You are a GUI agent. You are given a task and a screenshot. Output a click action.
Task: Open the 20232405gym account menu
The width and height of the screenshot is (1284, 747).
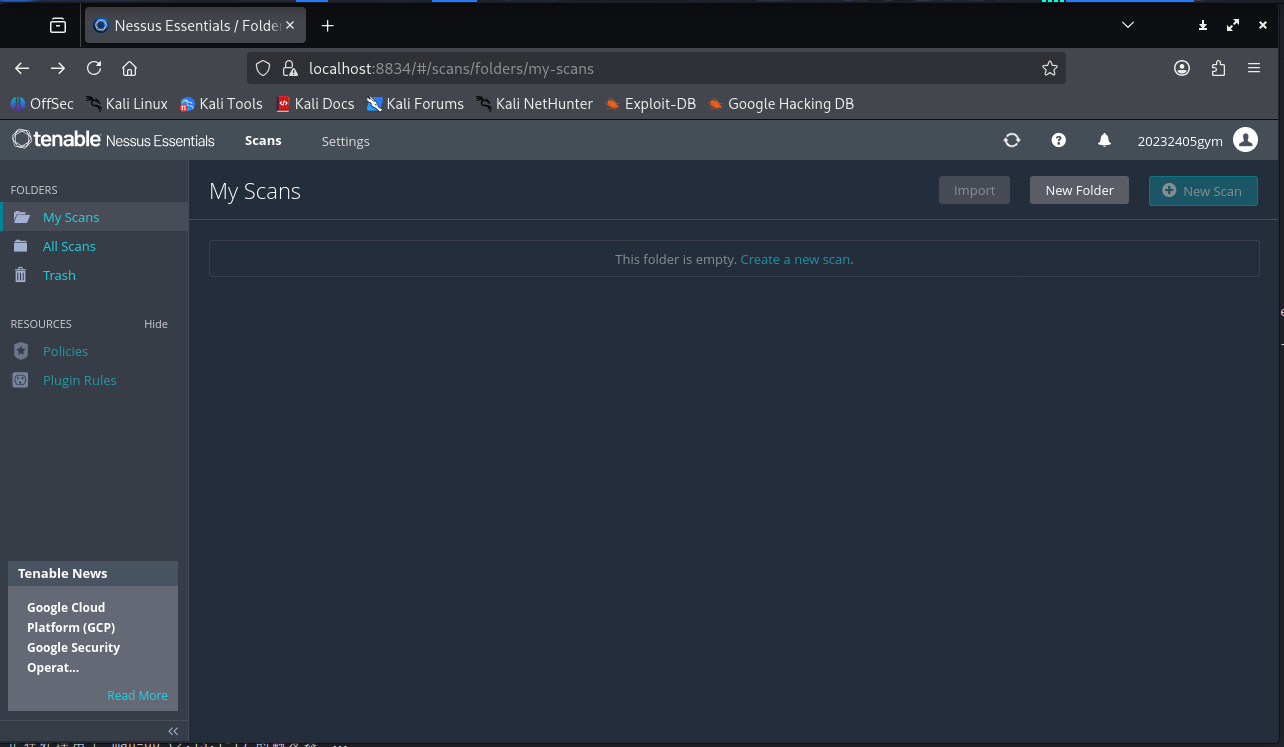coord(1180,141)
